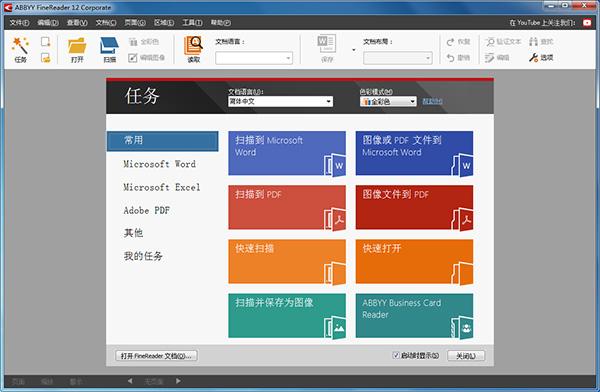The image size is (600, 392).
Task: Launch the 快速扫描 quick scan tile
Action: point(287,262)
